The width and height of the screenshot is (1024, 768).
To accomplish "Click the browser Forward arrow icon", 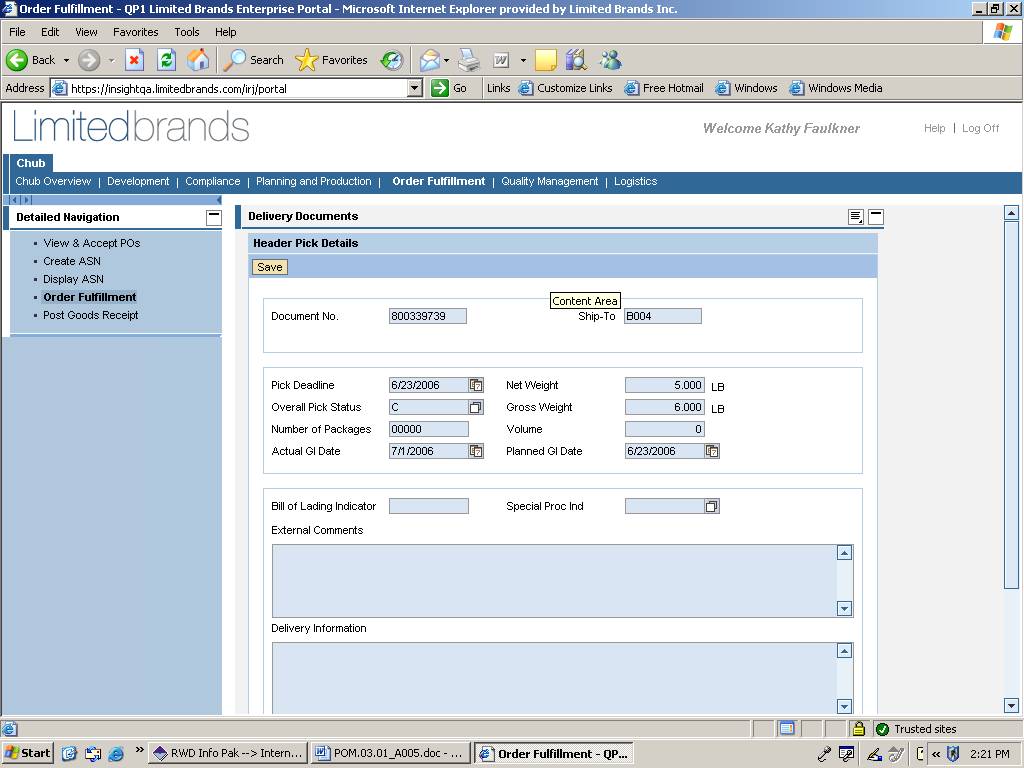I will [x=89, y=60].
